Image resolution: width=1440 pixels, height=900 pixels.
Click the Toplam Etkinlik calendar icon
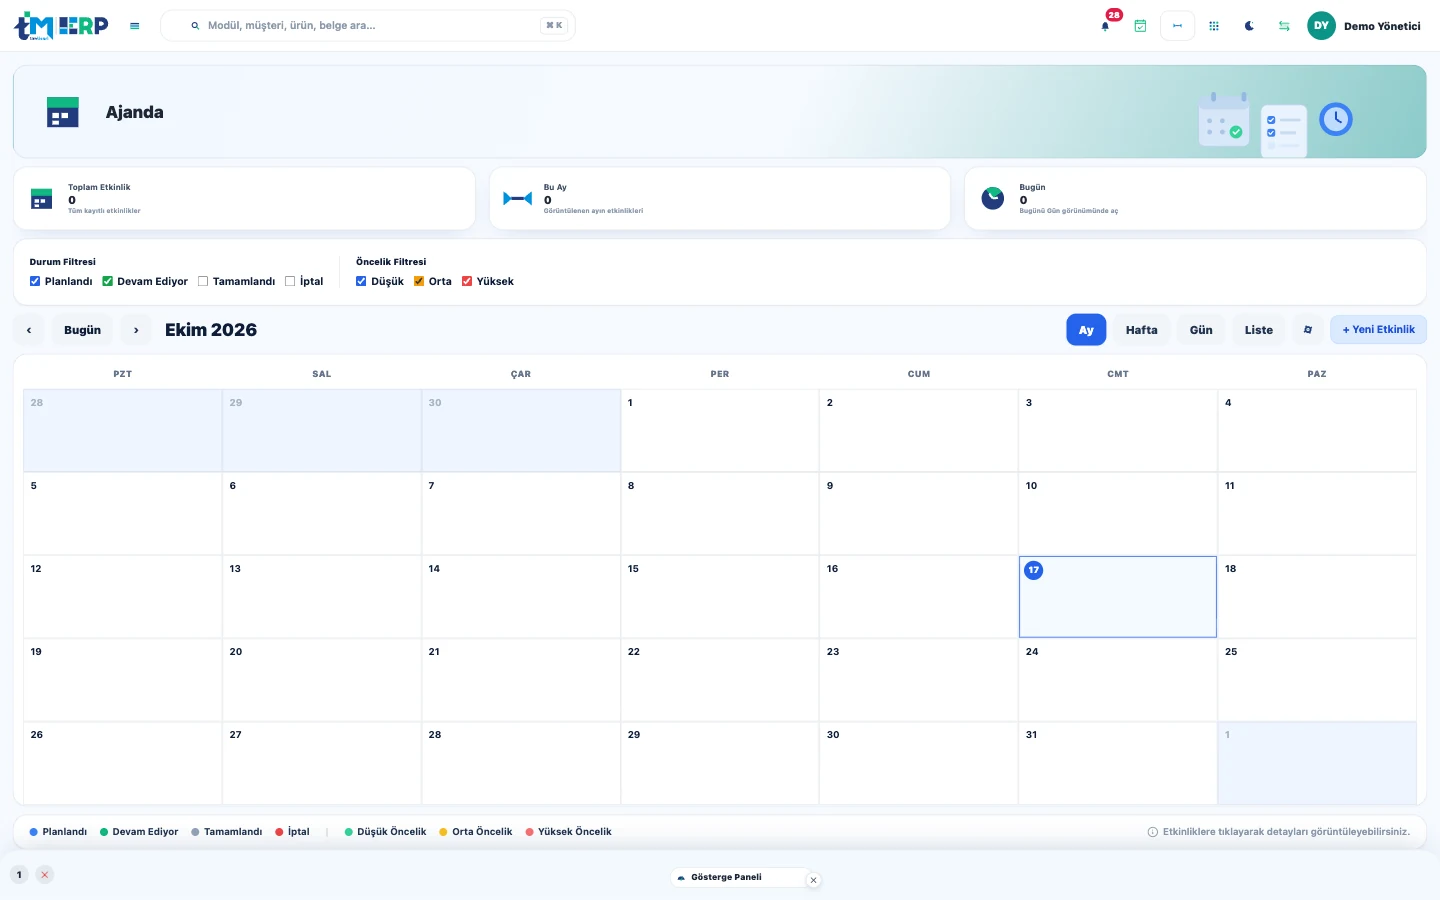tap(41, 199)
